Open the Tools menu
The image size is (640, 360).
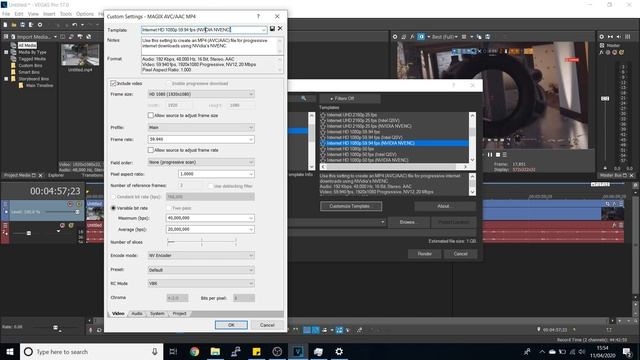66,14
